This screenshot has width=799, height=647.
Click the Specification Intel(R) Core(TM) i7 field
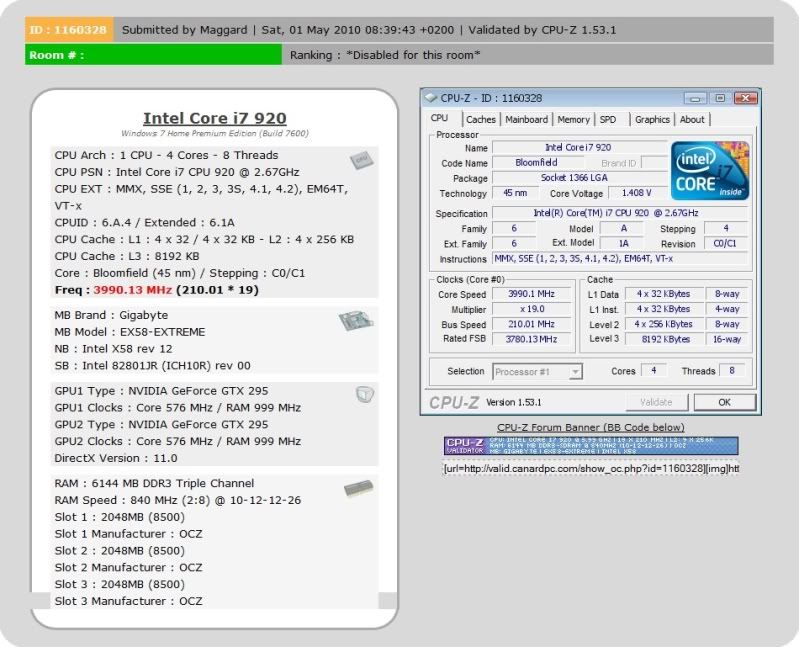[620, 213]
